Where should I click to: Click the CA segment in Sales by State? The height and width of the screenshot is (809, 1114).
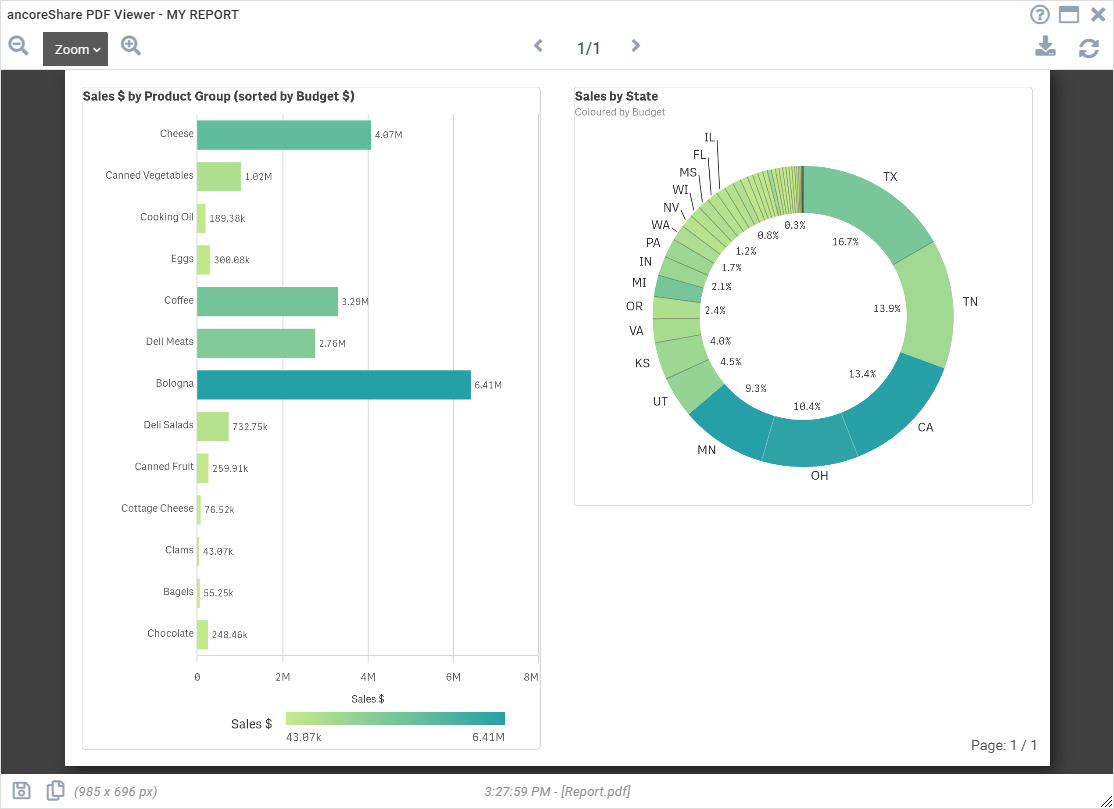[897, 407]
